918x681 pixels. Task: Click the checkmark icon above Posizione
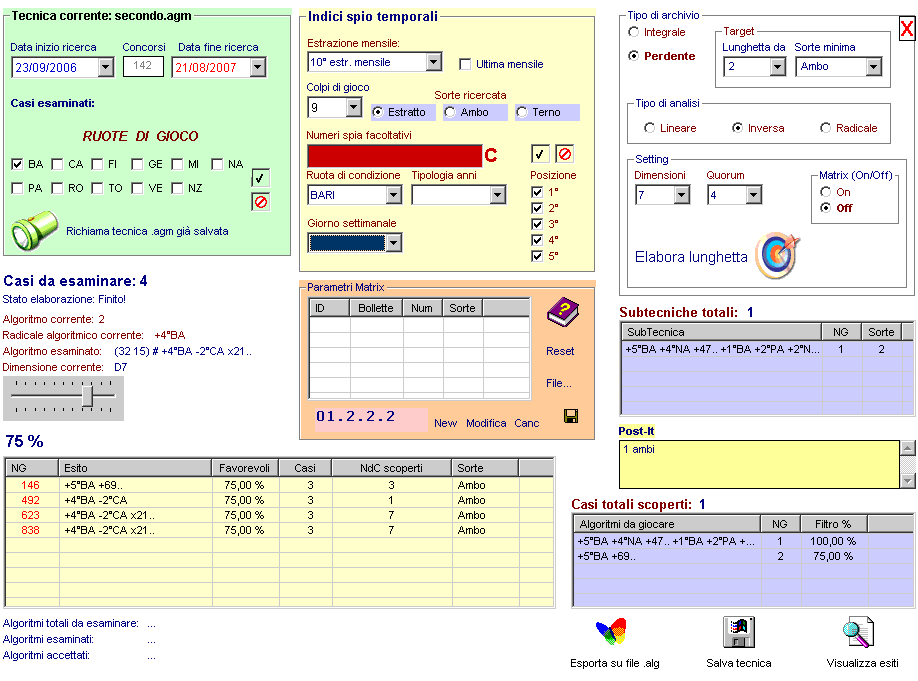click(540, 154)
